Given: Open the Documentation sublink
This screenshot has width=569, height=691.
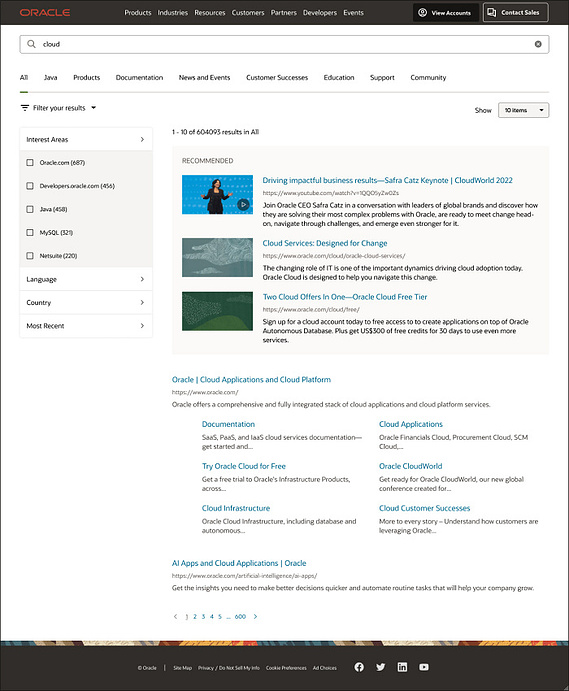Looking at the screenshot, I should [228, 424].
